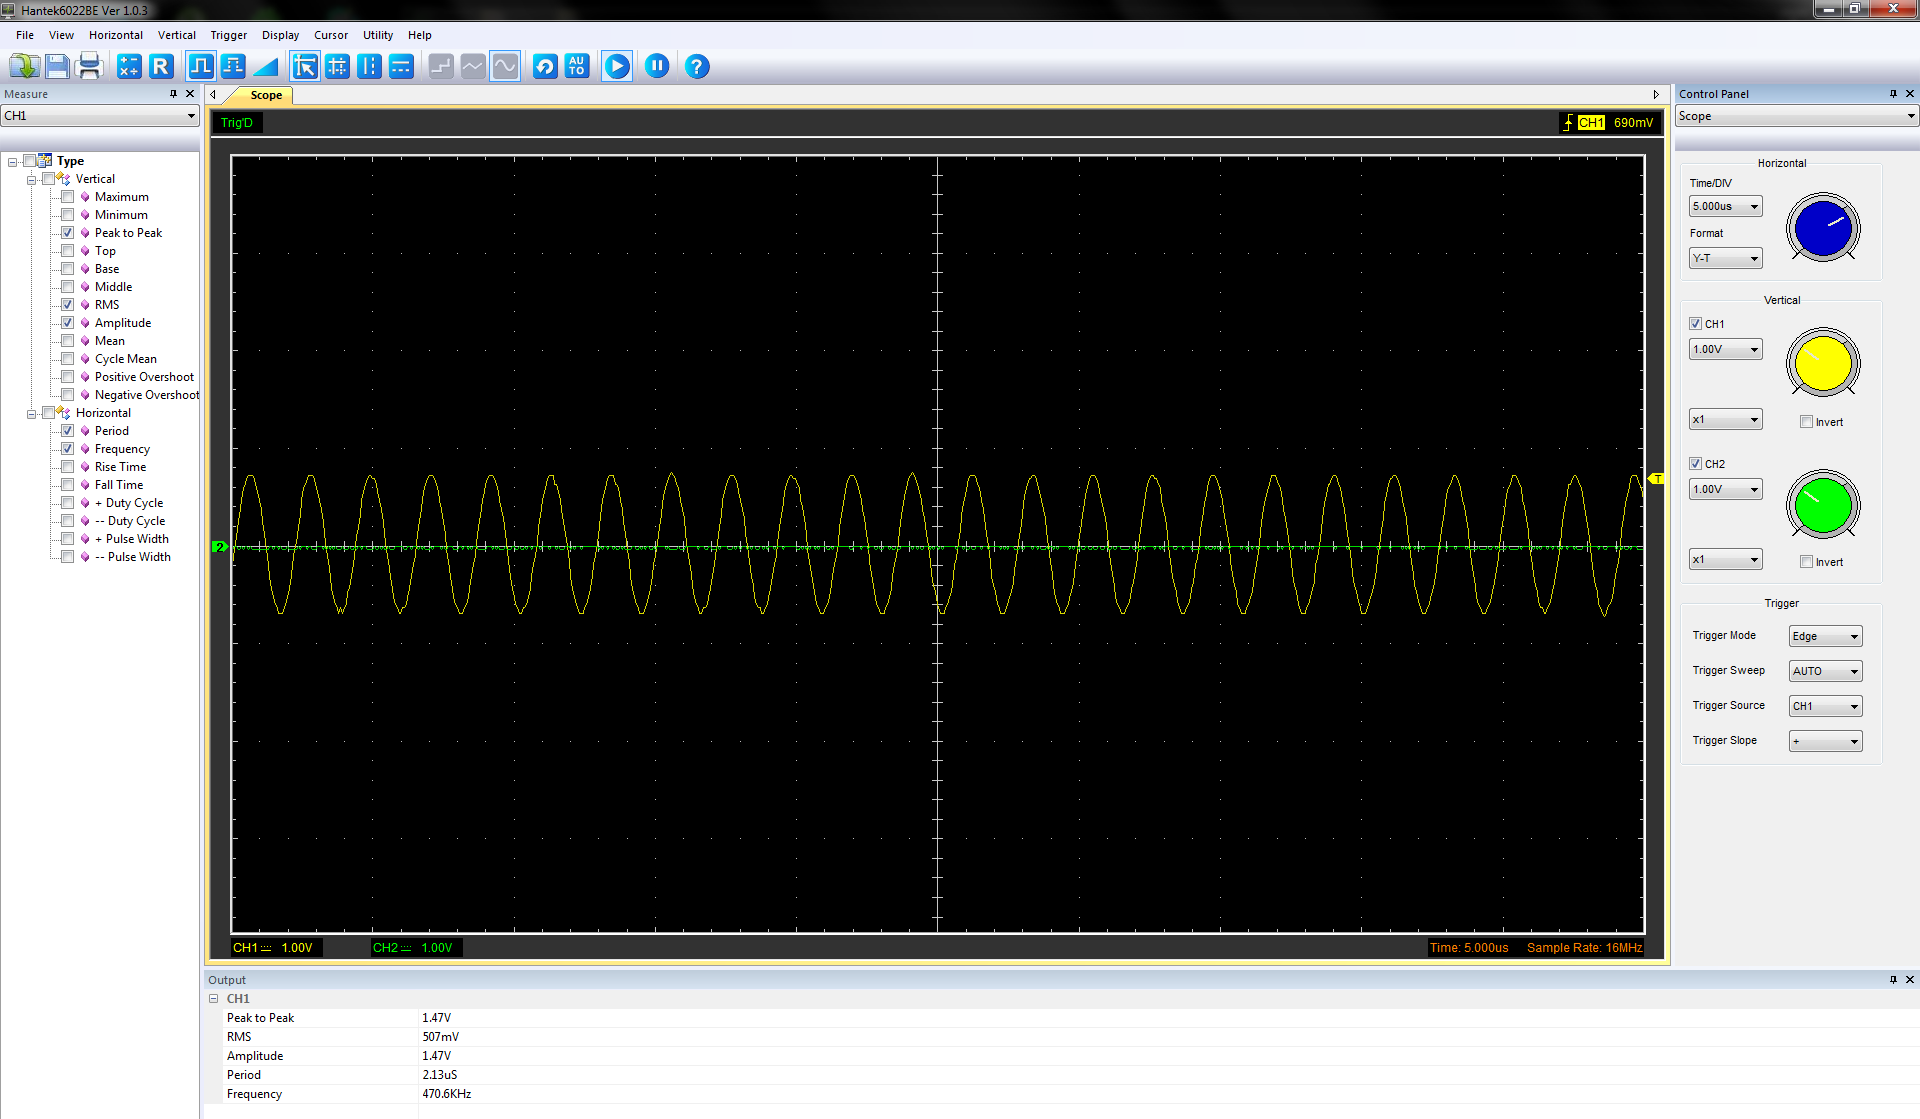Screen dimensions: 1920x1119
Task: Click the run play button
Action: [617, 66]
